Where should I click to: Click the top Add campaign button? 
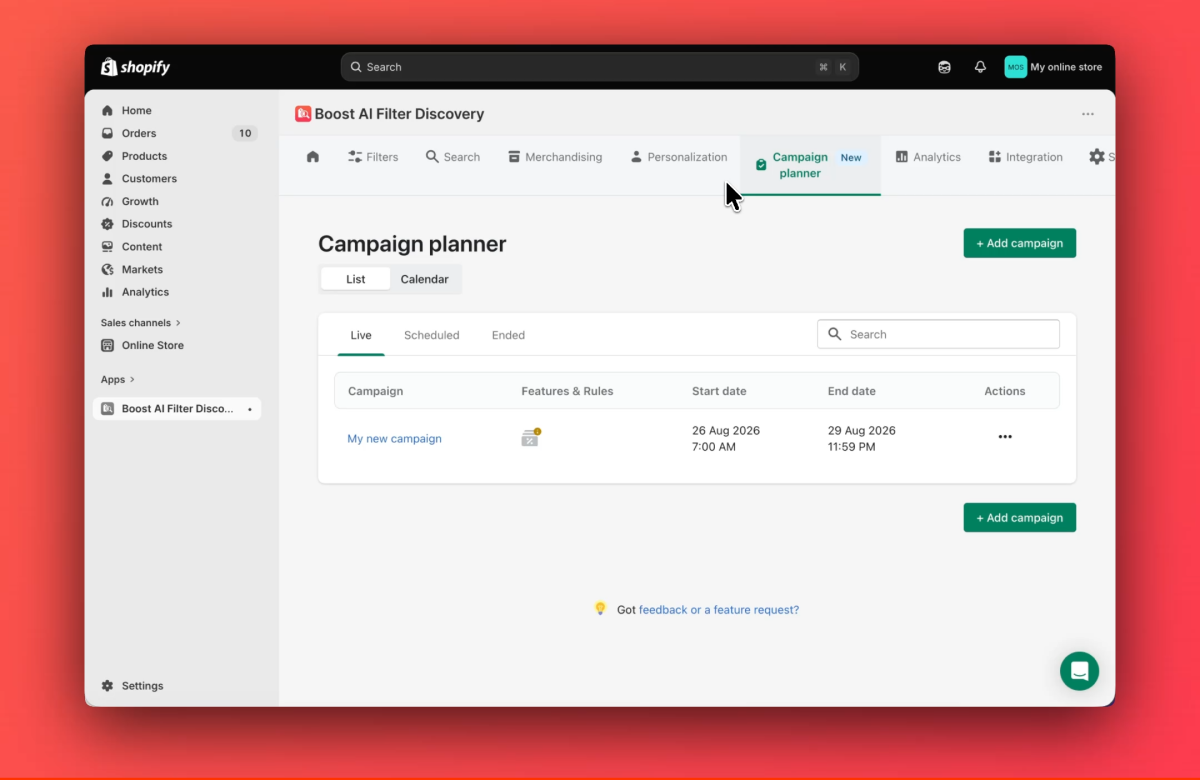tap(1020, 243)
